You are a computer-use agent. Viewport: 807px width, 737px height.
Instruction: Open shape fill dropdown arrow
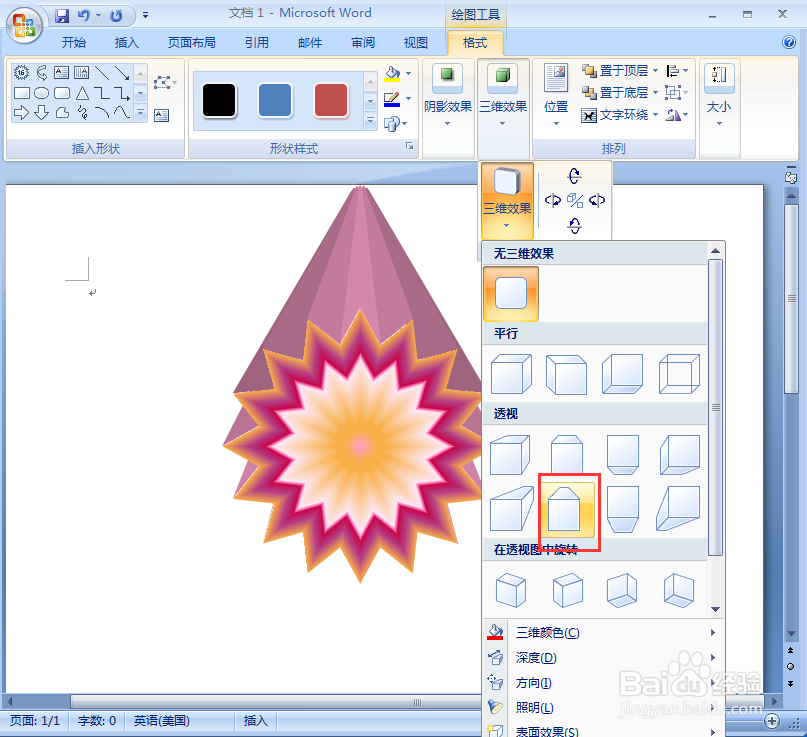[409, 74]
